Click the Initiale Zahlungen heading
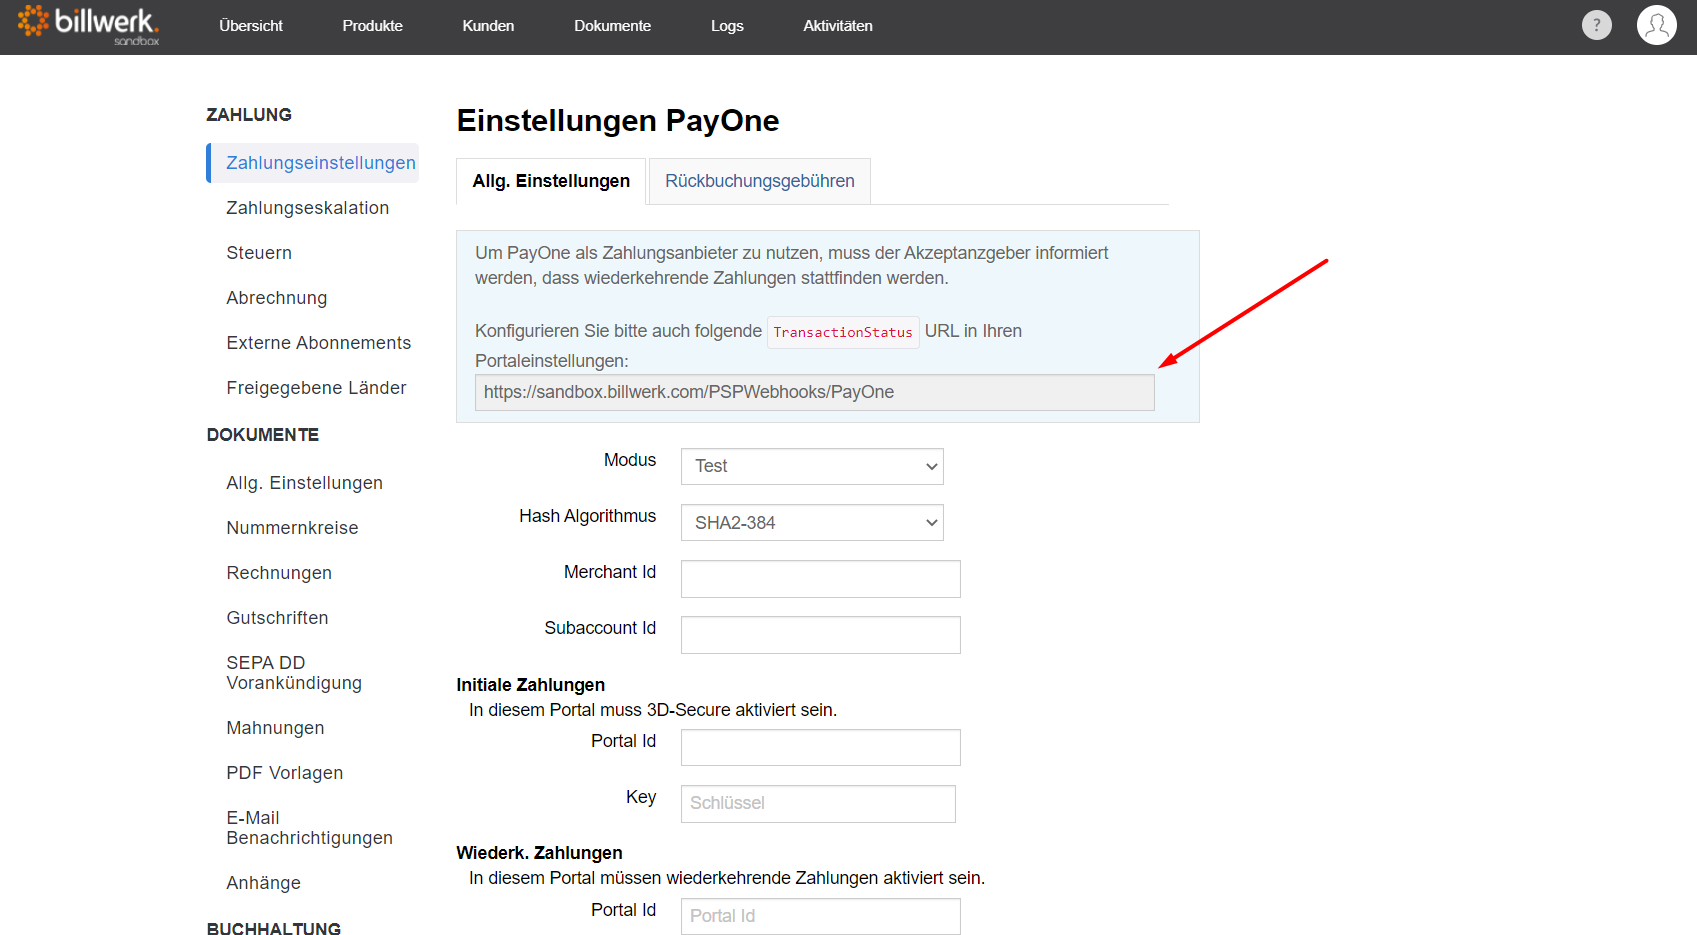This screenshot has width=1697, height=935. (x=530, y=685)
